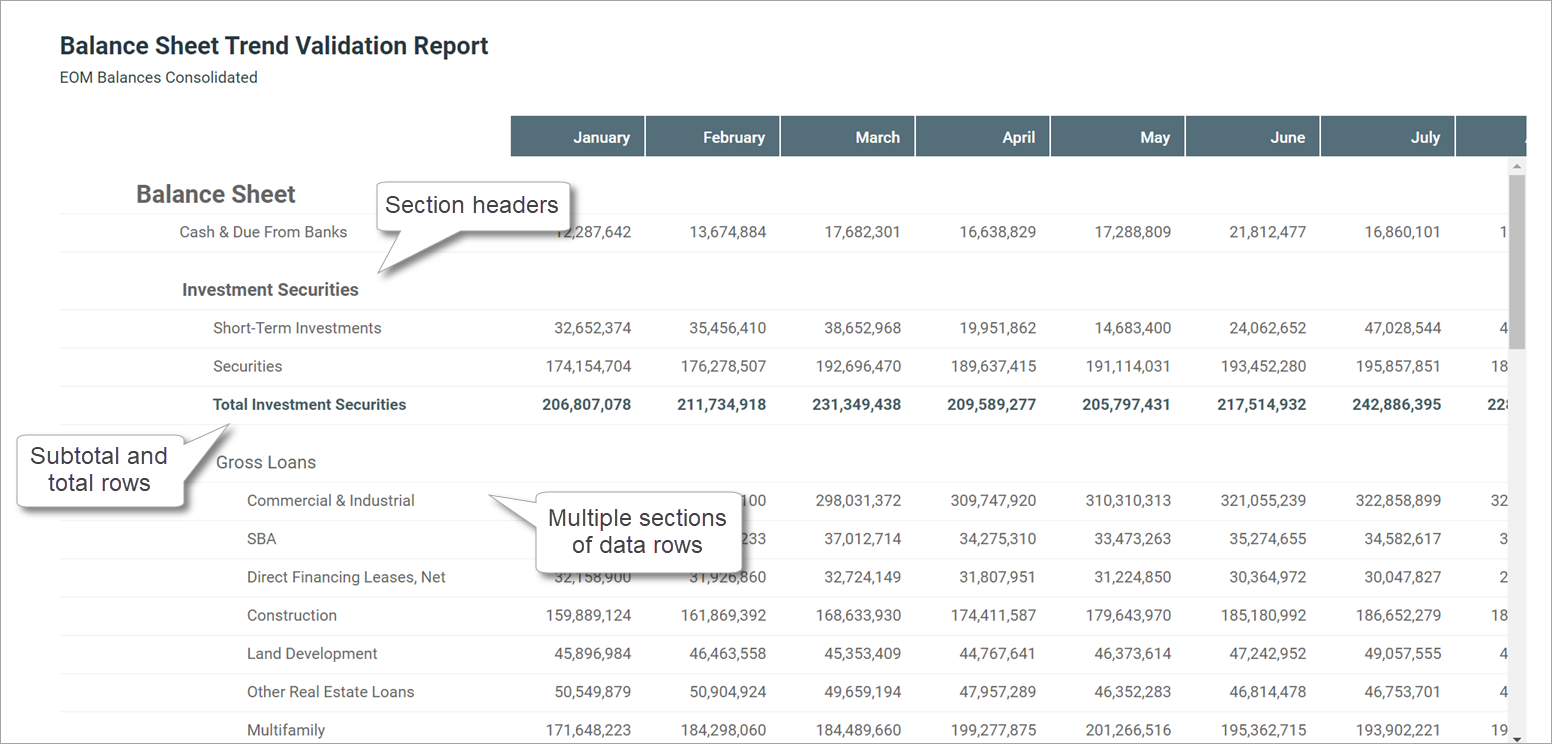
Task: Click the Construction row label
Action: tap(292, 616)
